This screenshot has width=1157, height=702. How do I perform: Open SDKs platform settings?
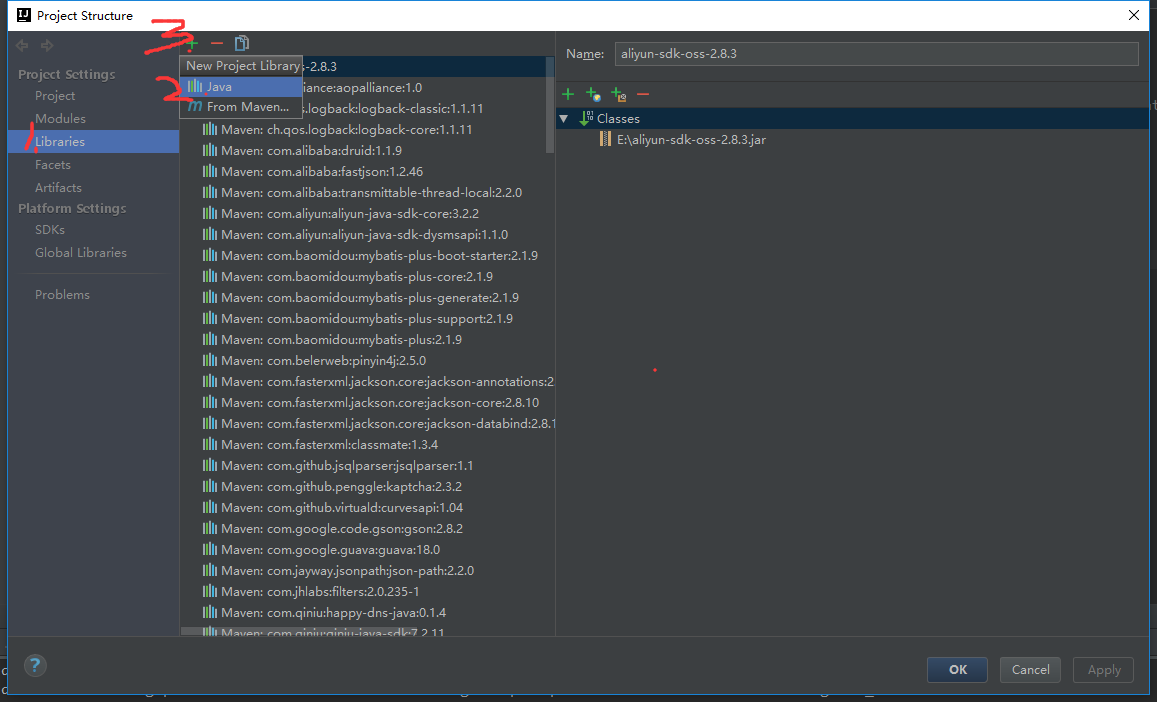49,230
